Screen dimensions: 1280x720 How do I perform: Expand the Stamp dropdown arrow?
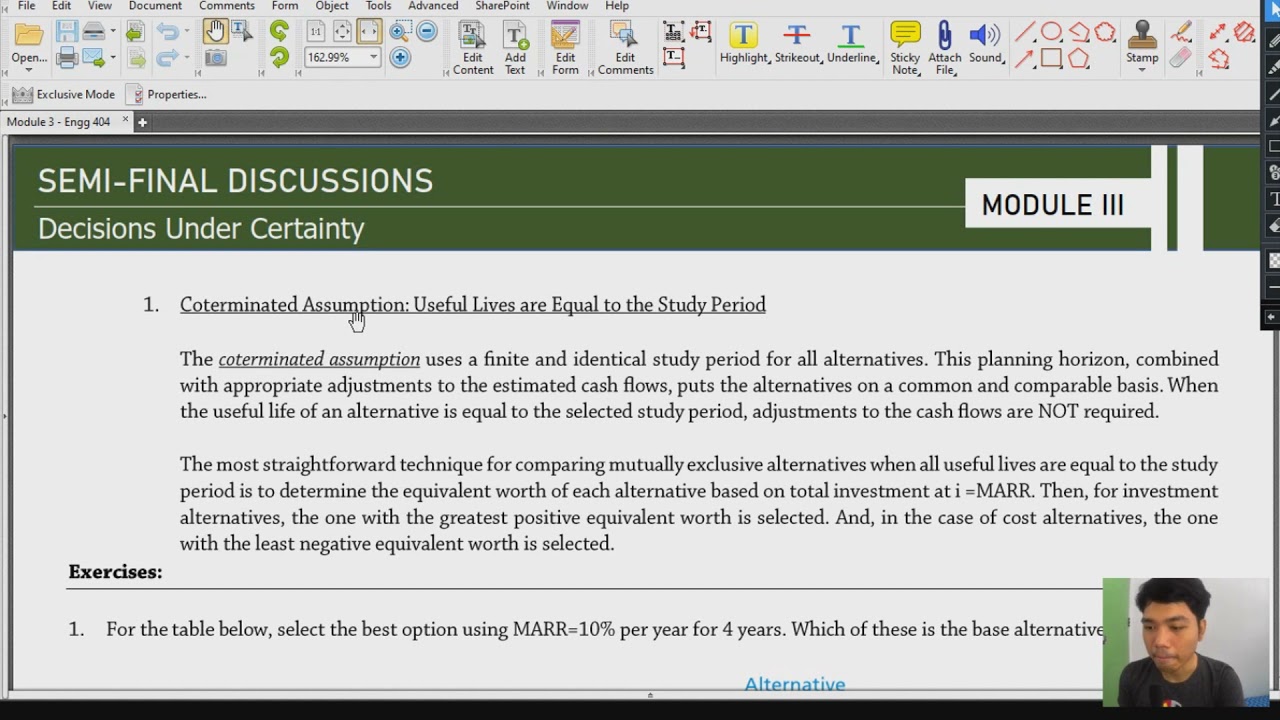point(1142,69)
